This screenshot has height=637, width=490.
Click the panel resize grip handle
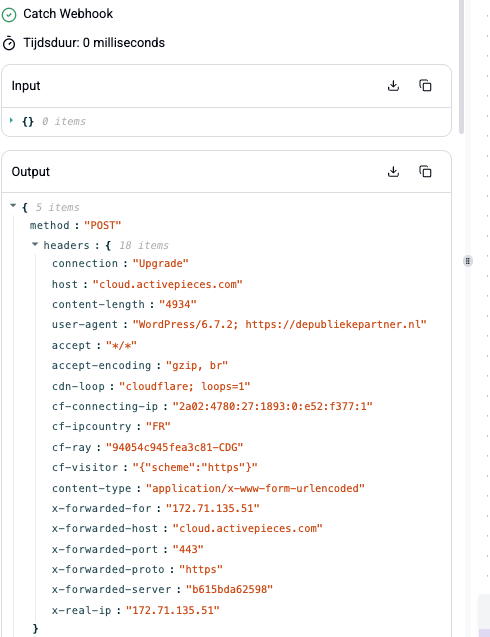[x=468, y=261]
